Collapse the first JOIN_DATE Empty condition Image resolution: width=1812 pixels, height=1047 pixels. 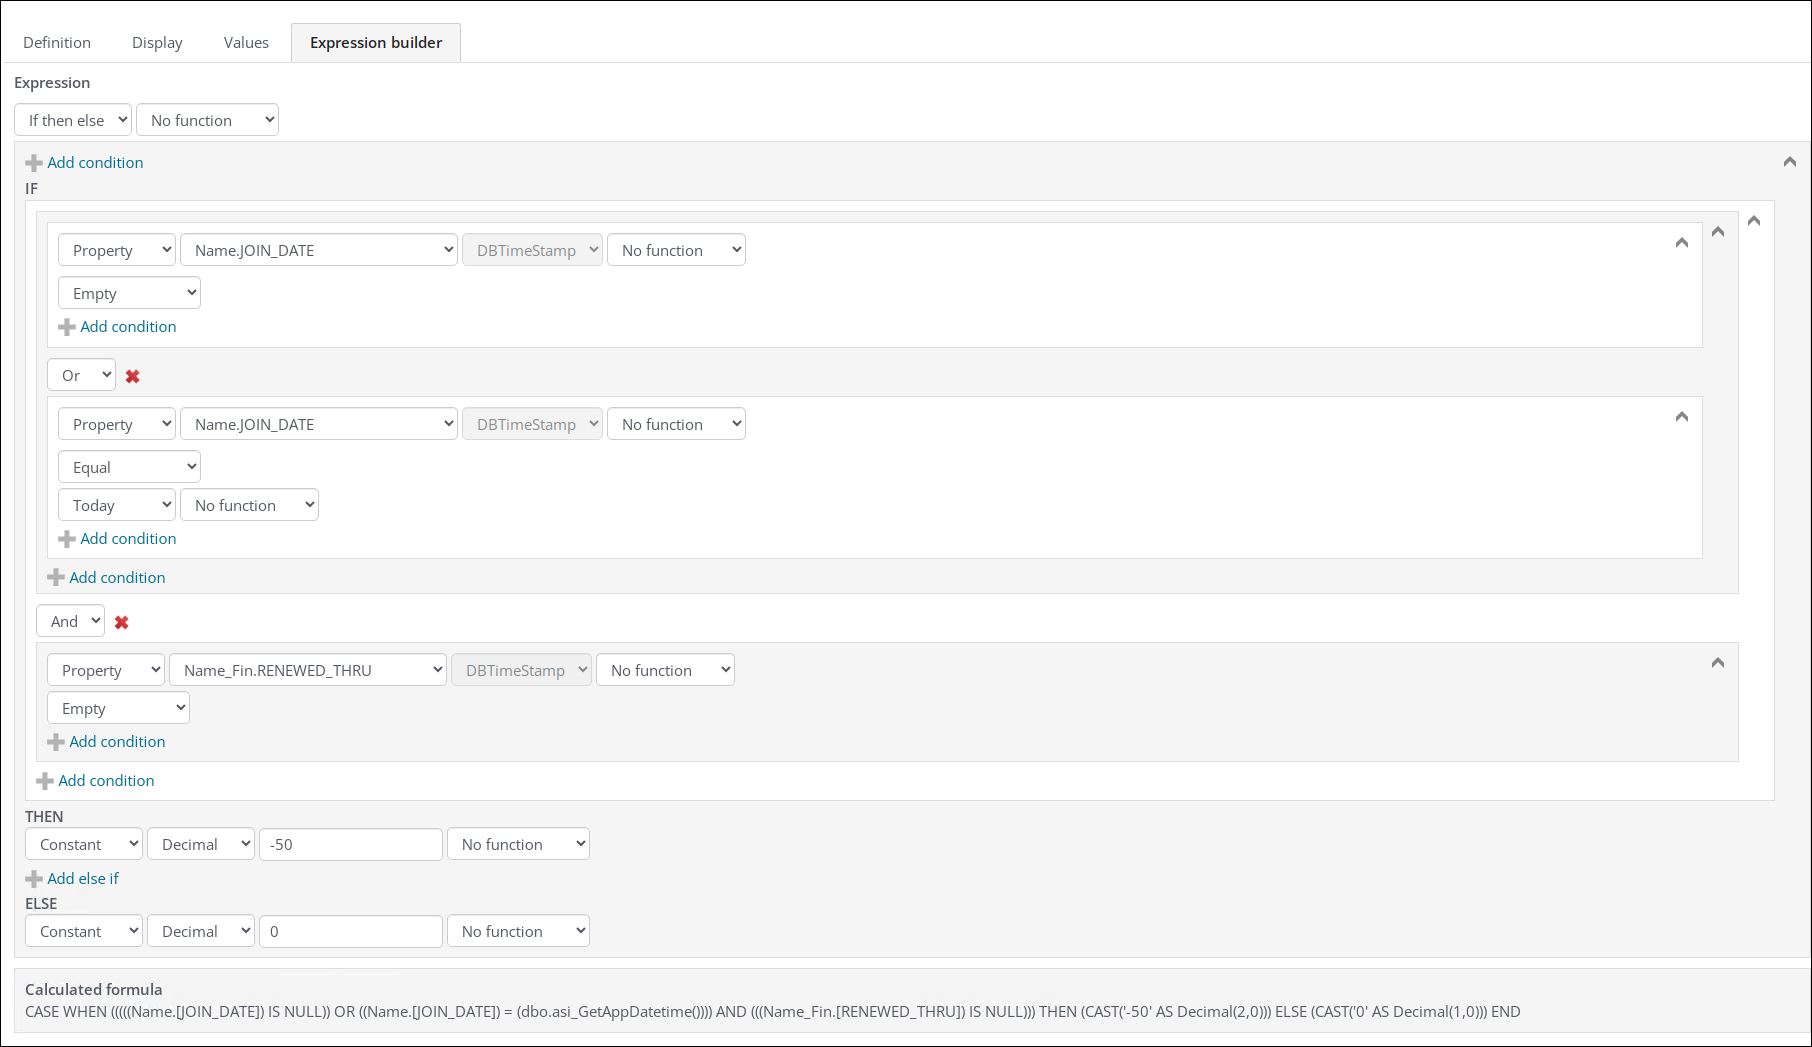pyautogui.click(x=1681, y=243)
